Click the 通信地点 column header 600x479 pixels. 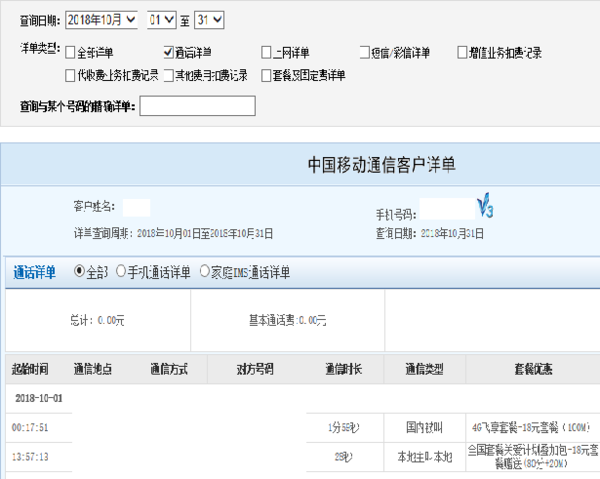tap(93, 369)
